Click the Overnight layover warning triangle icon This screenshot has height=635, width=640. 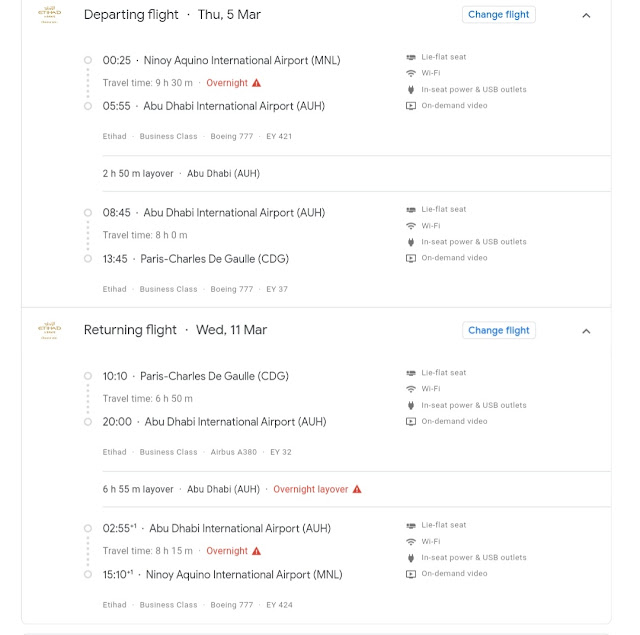click(357, 490)
